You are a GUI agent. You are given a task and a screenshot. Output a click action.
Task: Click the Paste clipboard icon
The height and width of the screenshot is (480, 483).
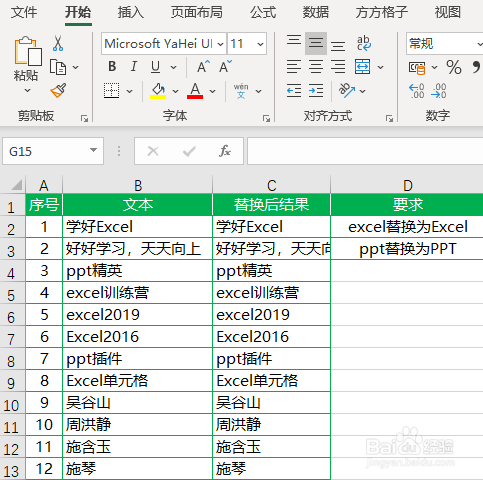pyautogui.click(x=28, y=51)
